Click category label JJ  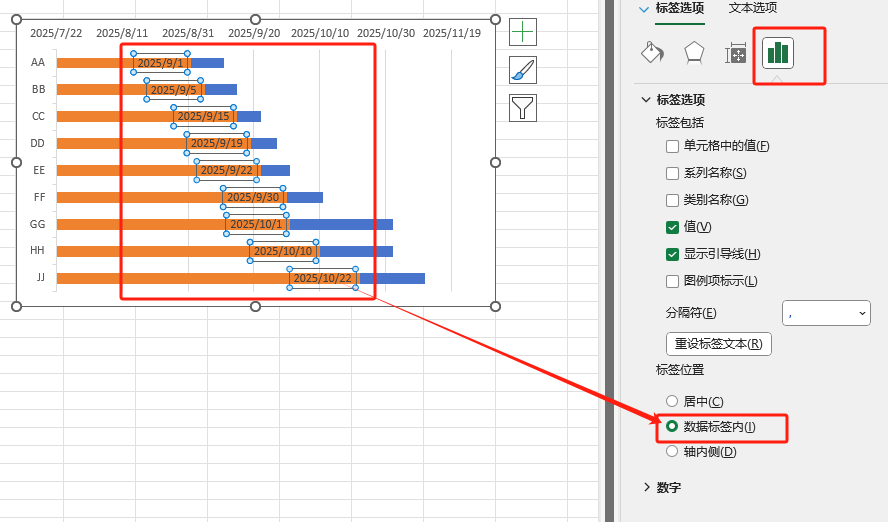[40, 277]
